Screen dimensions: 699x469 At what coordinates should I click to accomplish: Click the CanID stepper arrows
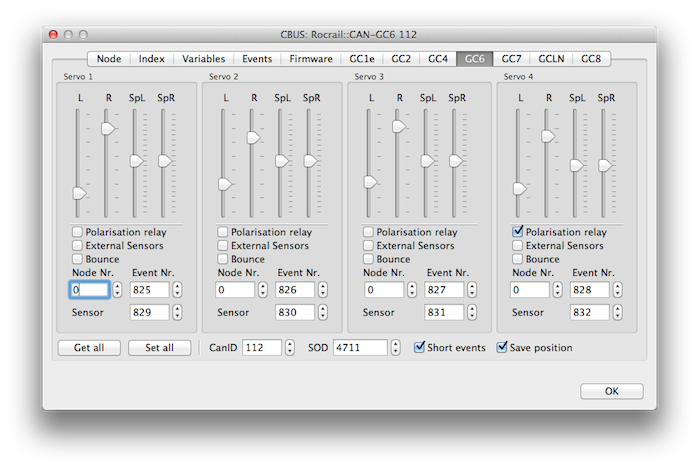click(x=291, y=348)
